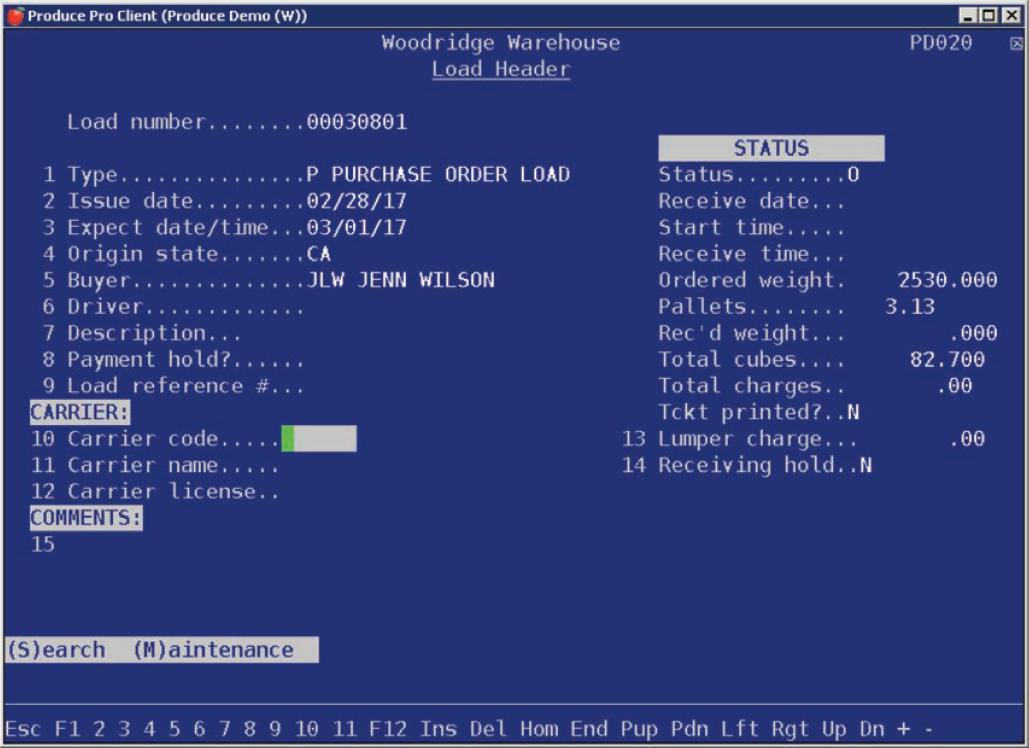Click Ordered weight value 2530.000
Screen dimensions: 1029x748
click(x=947, y=280)
